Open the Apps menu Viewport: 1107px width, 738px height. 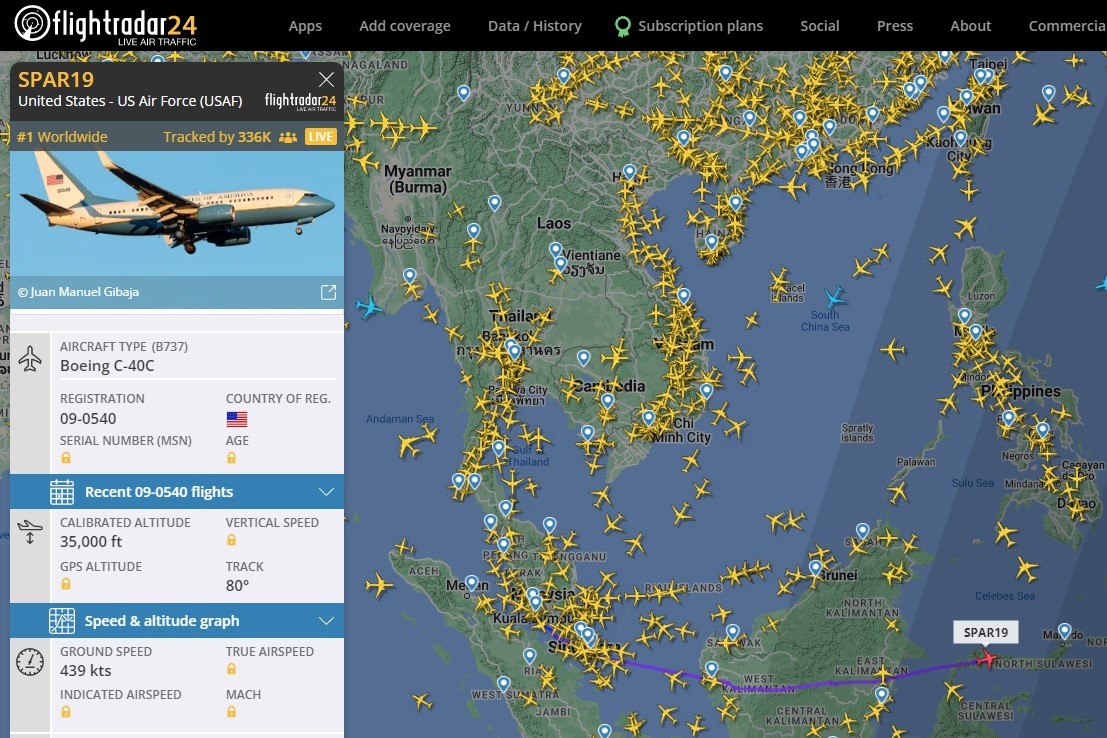pos(305,26)
